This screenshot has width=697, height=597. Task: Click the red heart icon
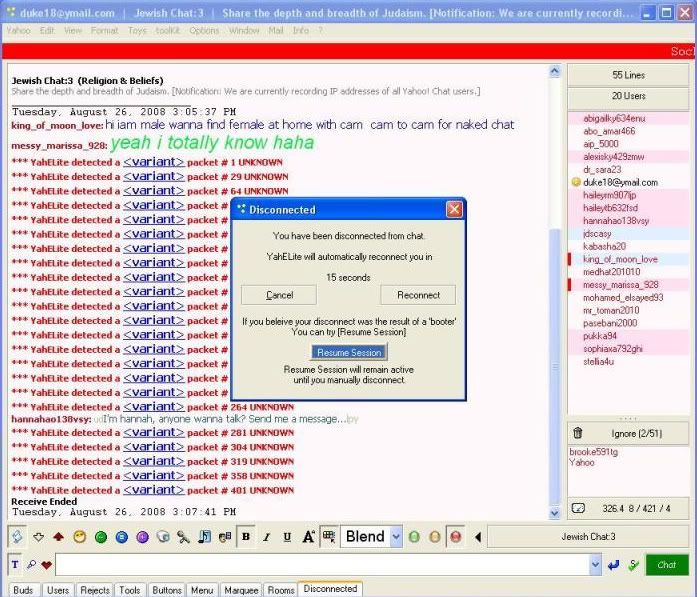point(46,565)
